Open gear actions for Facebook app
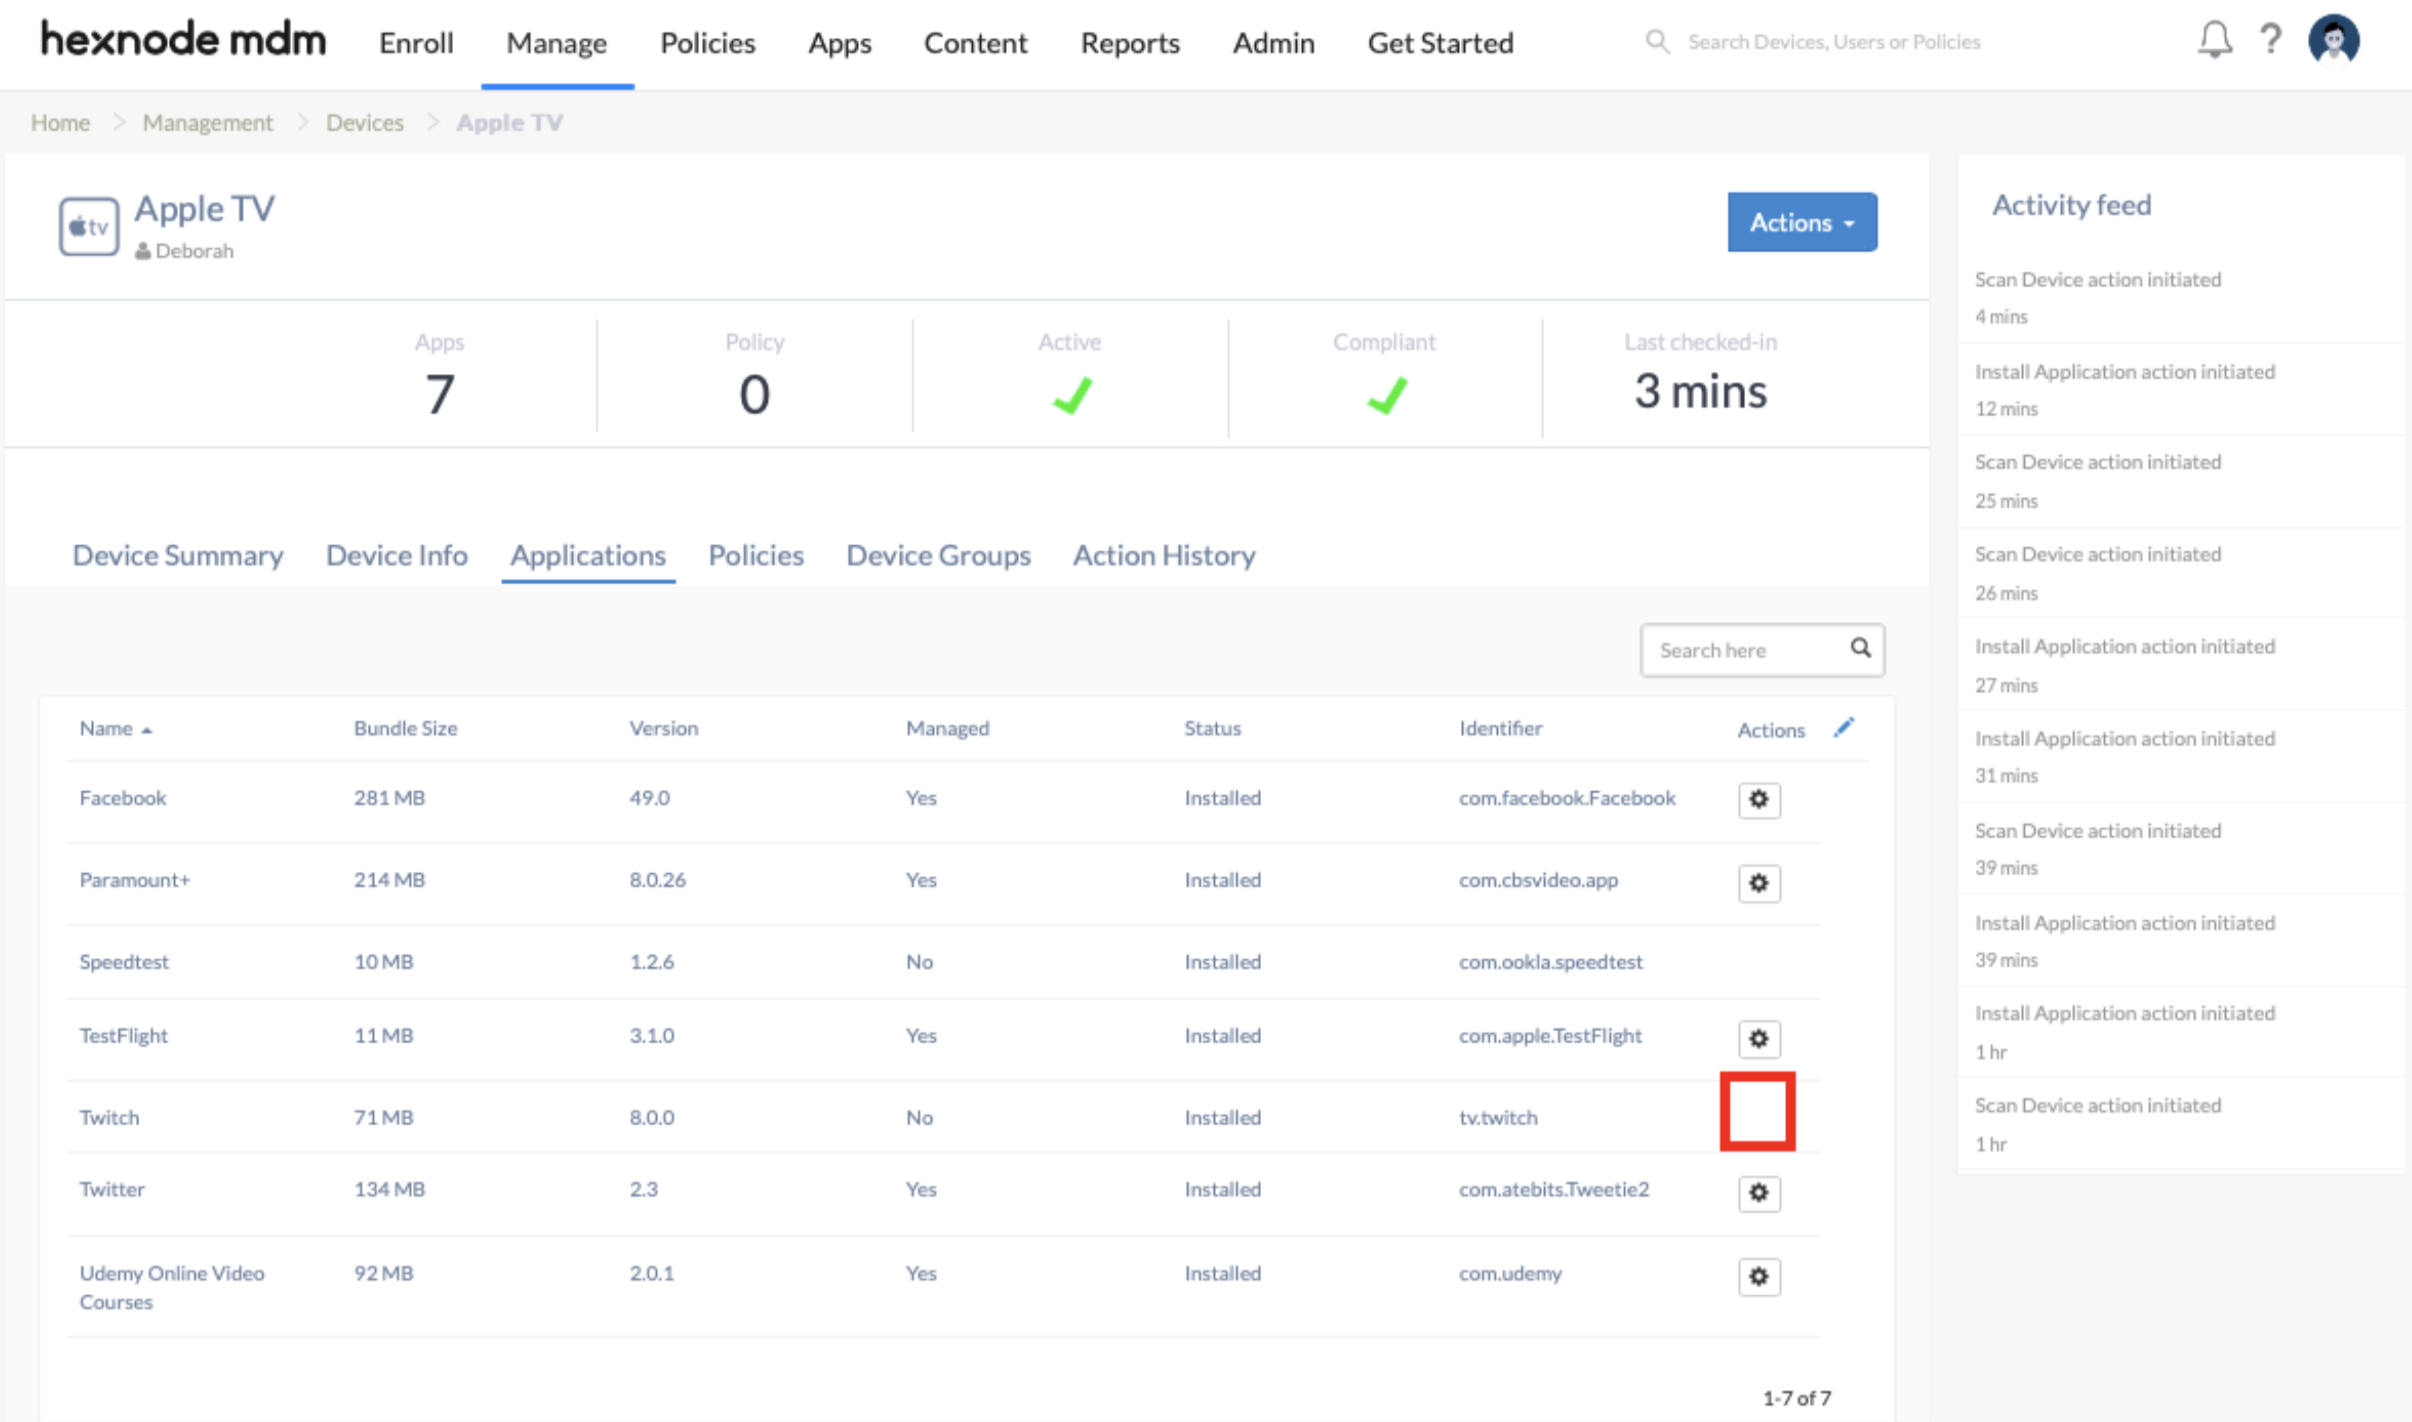The height and width of the screenshot is (1422, 2412). [1759, 799]
